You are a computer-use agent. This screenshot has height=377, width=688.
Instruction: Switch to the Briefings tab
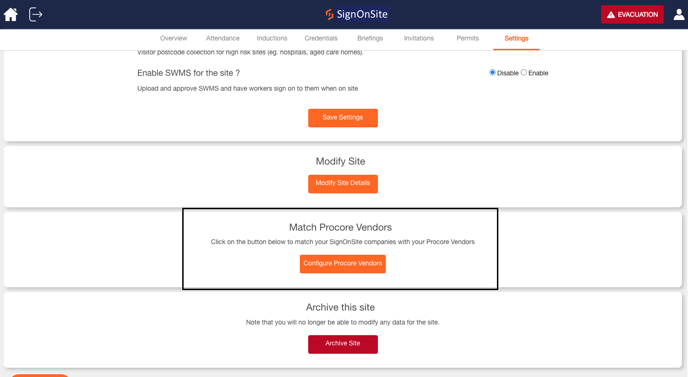[370, 39]
